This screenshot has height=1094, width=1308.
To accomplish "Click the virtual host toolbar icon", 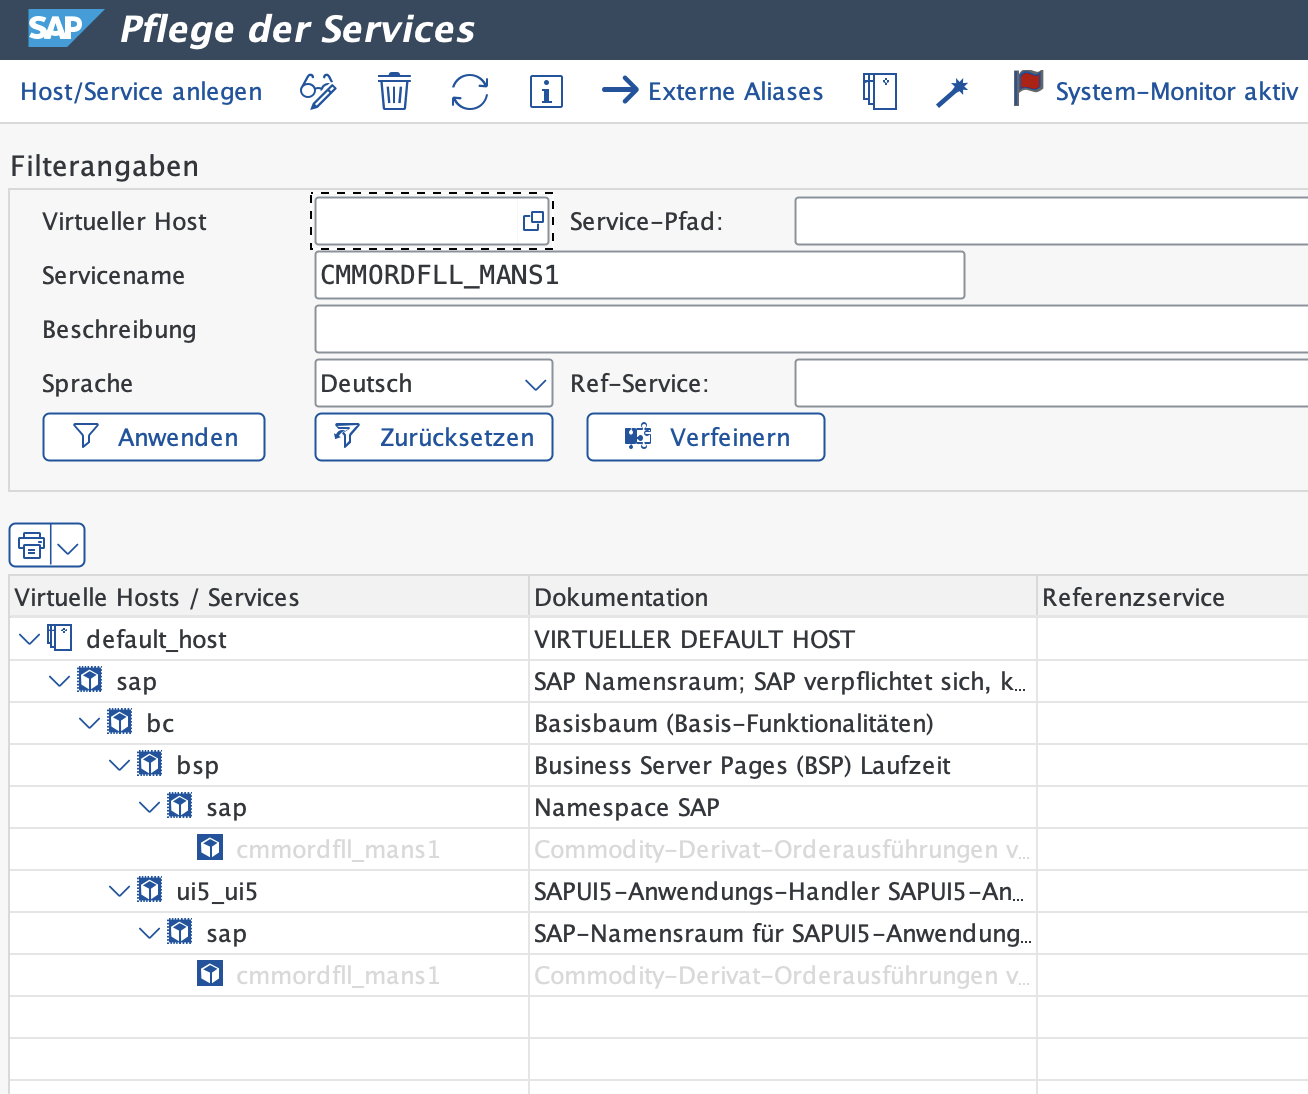I will pyautogui.click(x=880, y=92).
